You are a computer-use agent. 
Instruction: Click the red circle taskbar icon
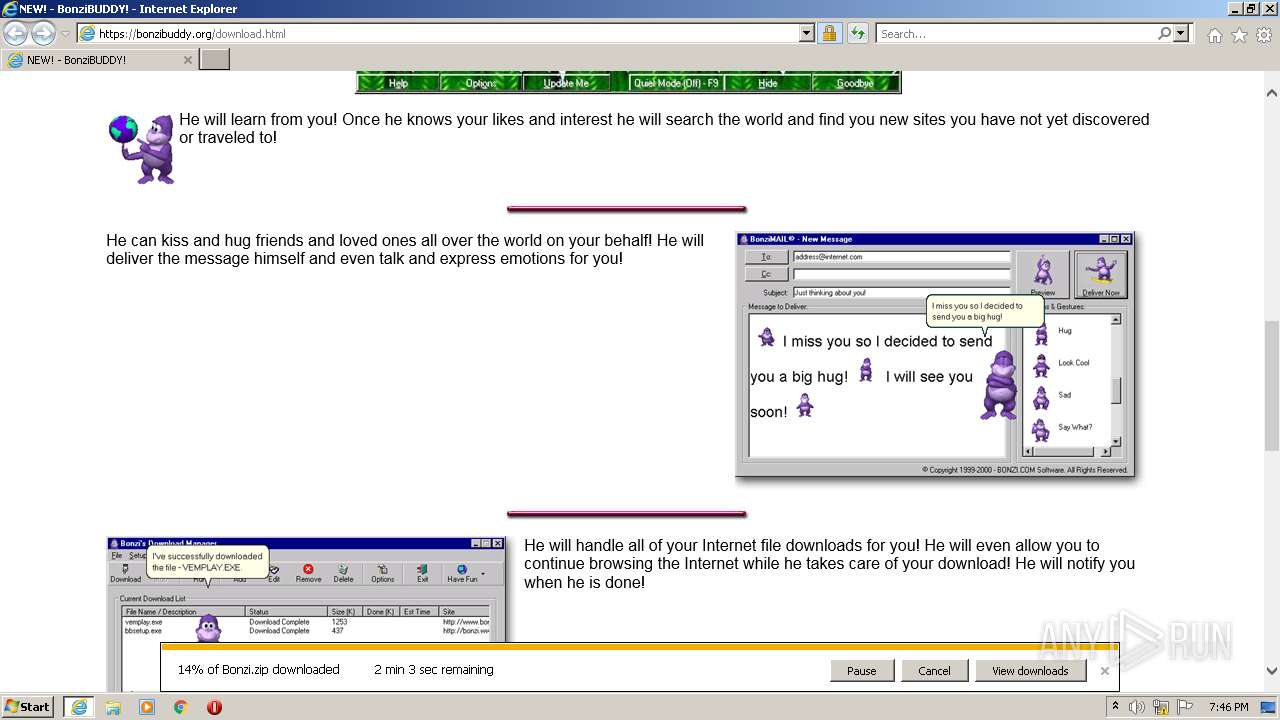pyautogui.click(x=214, y=707)
